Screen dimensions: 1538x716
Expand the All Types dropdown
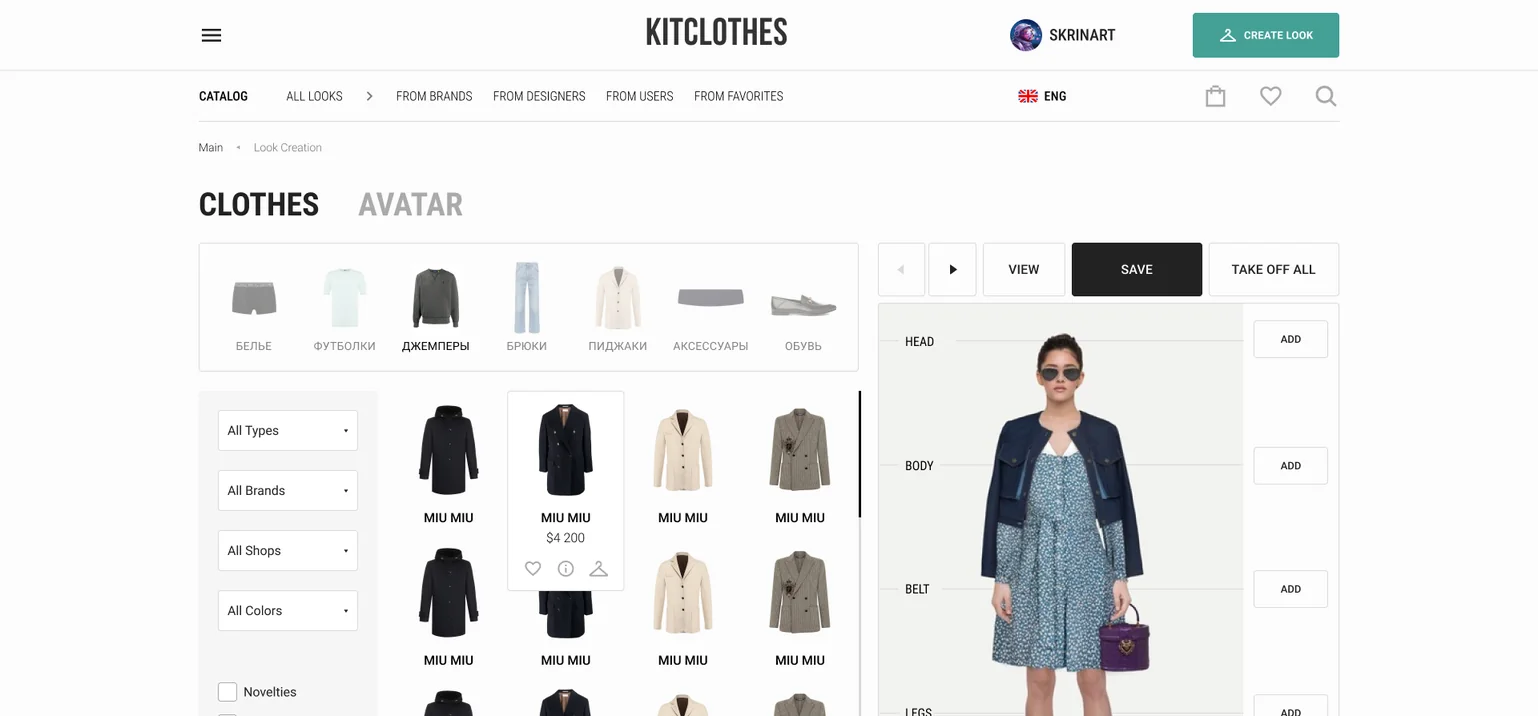(x=288, y=430)
